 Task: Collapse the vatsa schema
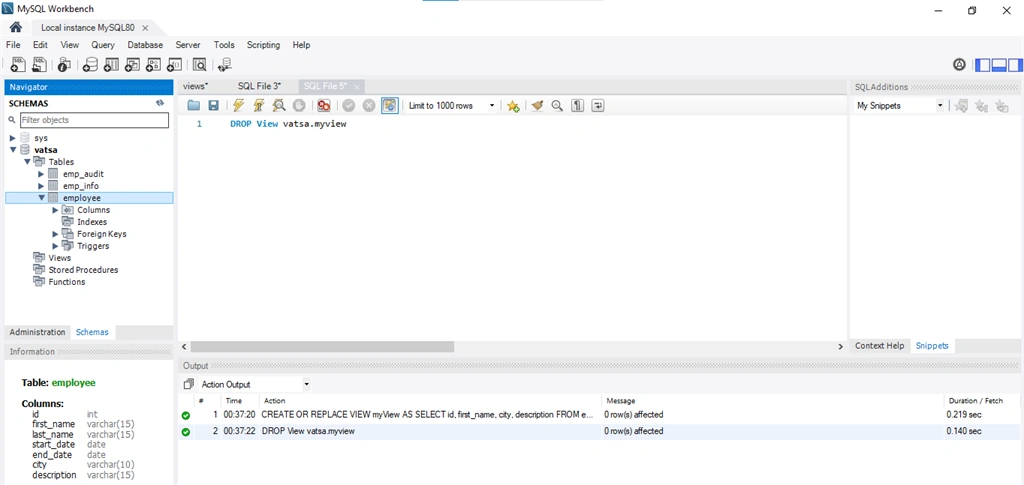click(x=12, y=150)
